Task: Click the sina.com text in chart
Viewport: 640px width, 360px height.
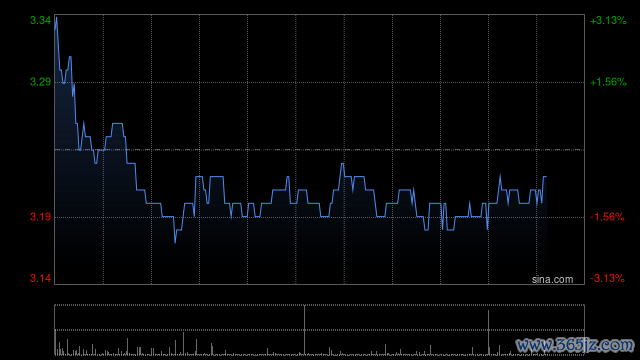Action: (x=552, y=280)
